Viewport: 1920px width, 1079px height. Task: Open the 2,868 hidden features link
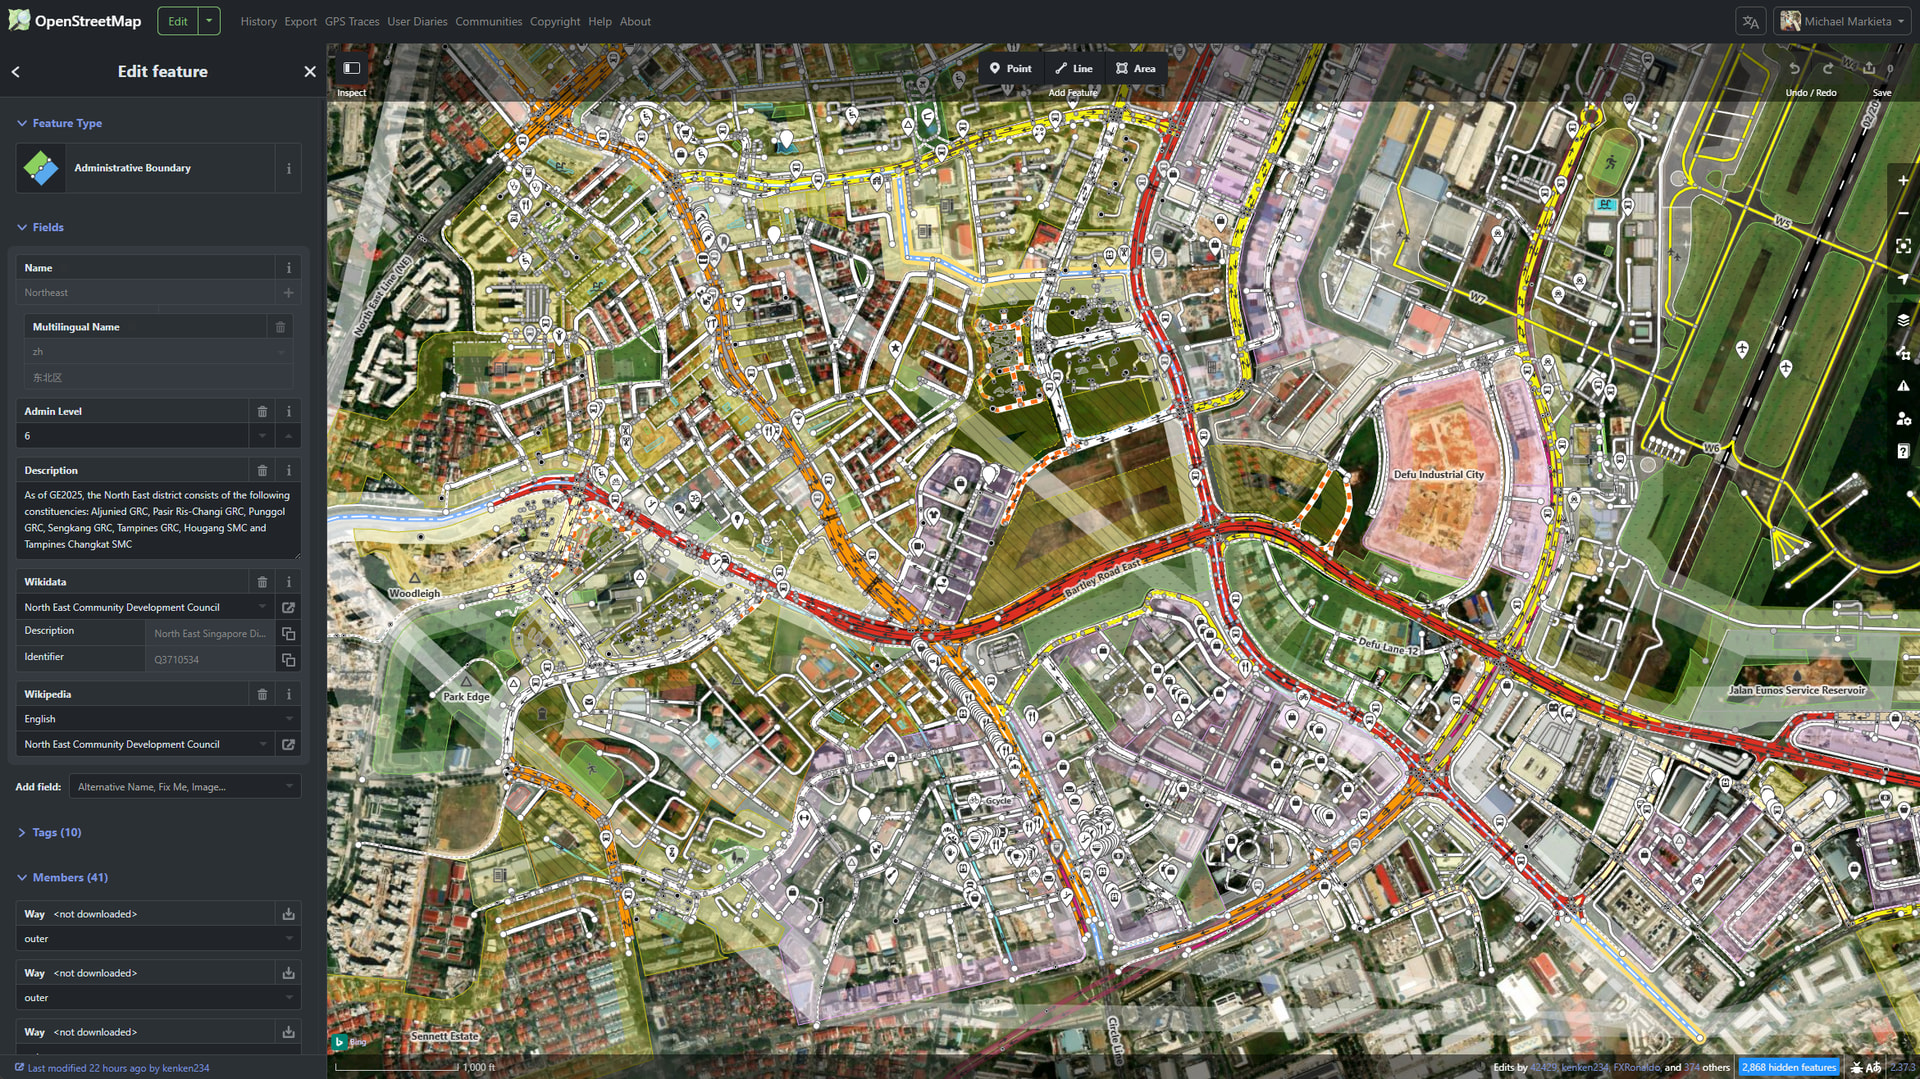1788,1067
